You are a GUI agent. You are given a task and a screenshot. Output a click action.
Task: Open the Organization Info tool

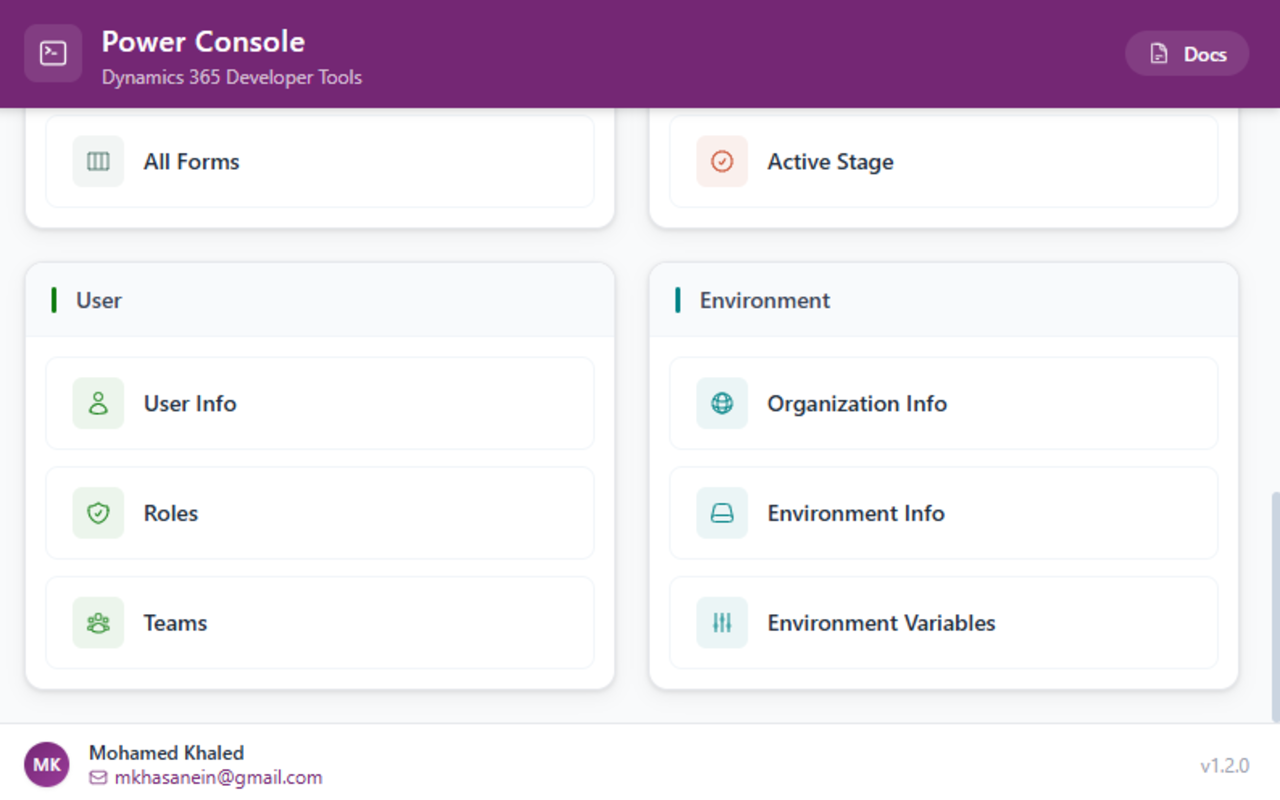(x=944, y=403)
